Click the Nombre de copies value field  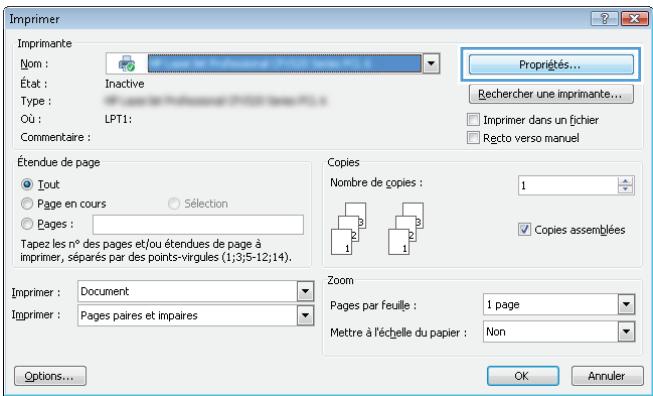coord(568,185)
